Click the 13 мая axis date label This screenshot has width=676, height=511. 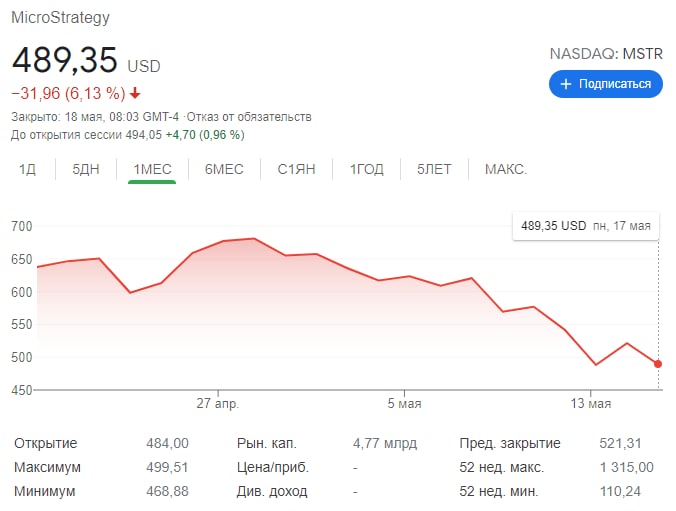pos(591,404)
